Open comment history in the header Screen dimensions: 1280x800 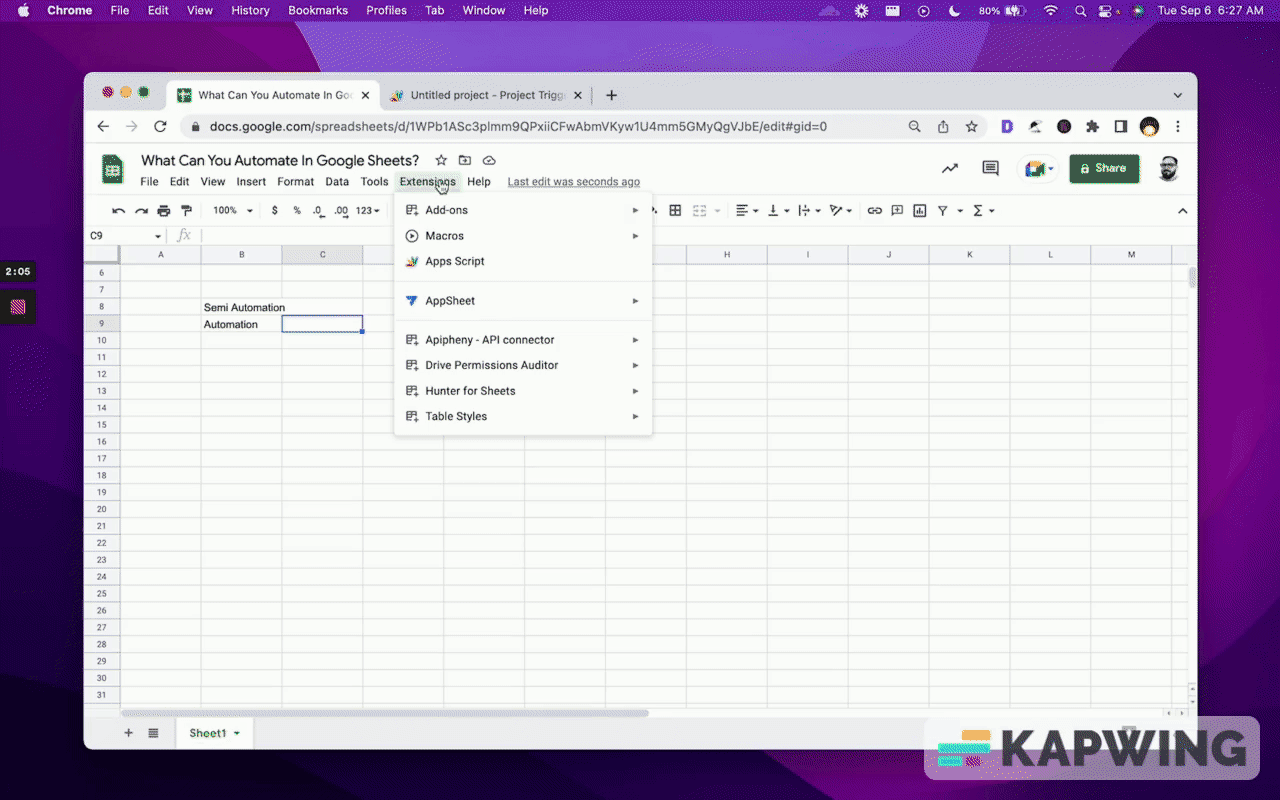pos(990,168)
